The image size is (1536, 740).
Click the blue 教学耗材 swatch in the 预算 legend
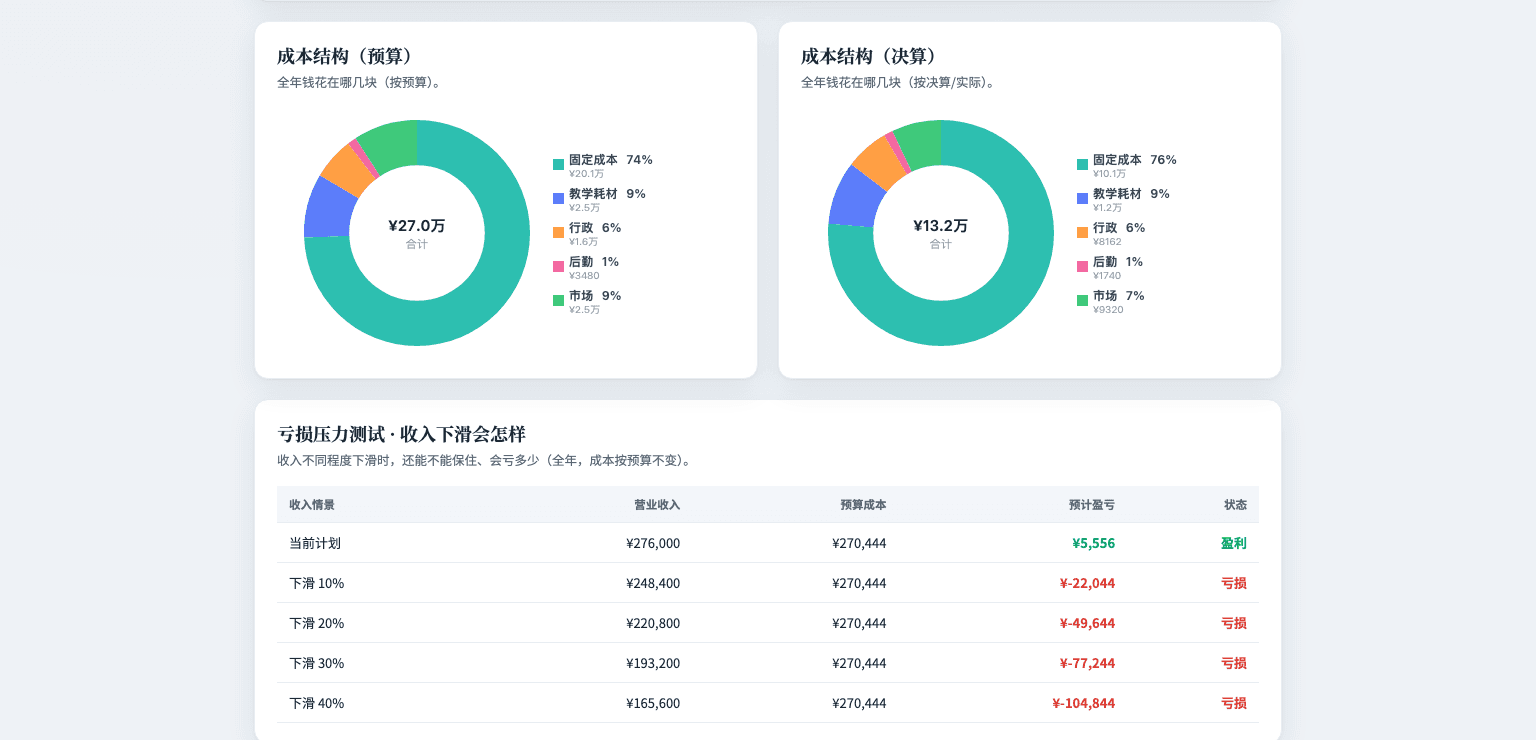pyautogui.click(x=558, y=198)
